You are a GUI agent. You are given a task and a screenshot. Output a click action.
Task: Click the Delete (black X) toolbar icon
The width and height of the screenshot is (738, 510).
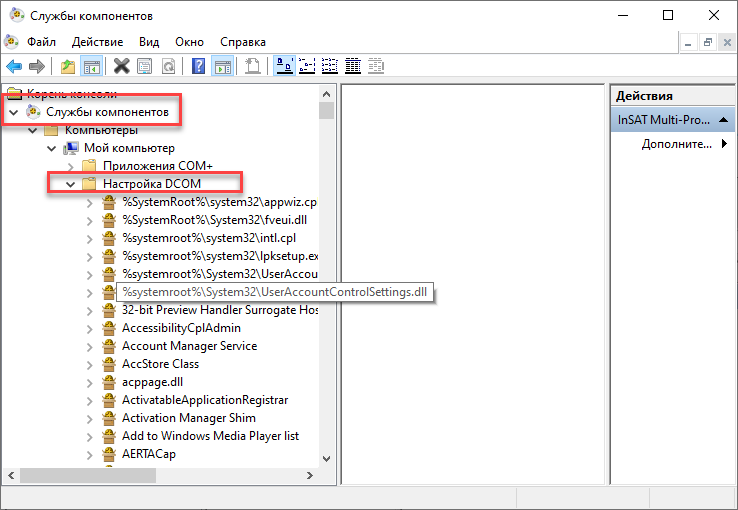[121, 66]
